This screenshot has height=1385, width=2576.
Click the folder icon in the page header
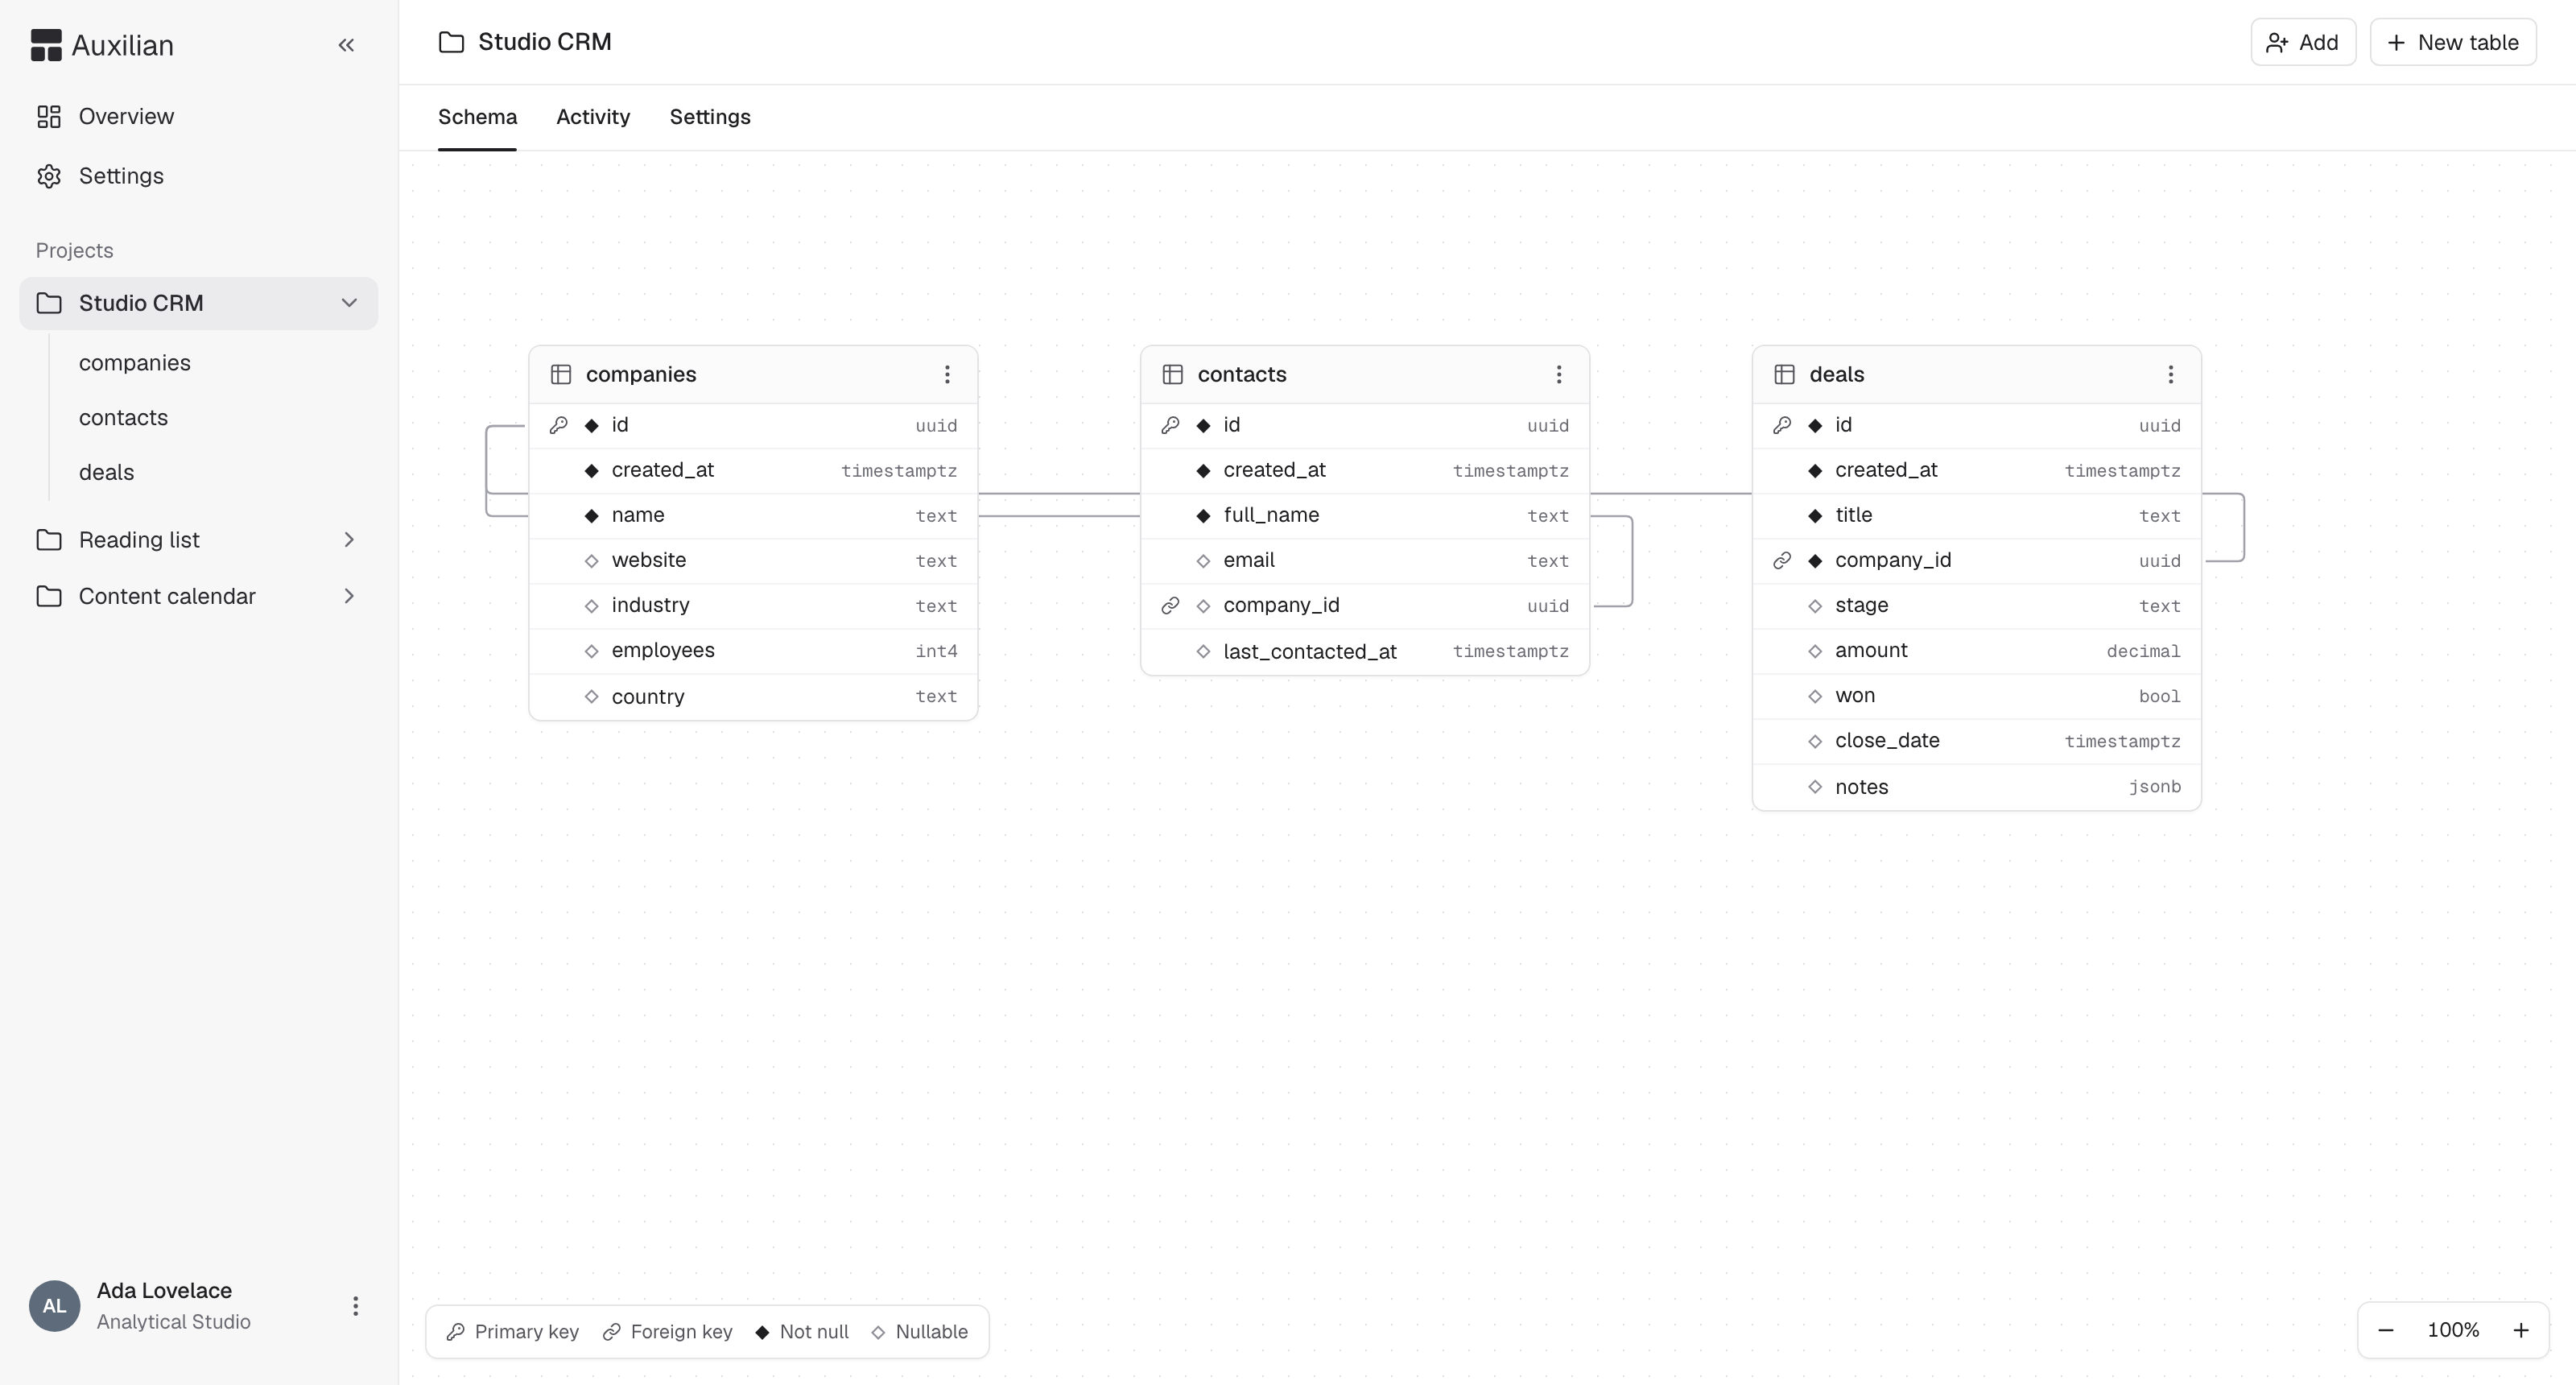point(451,42)
